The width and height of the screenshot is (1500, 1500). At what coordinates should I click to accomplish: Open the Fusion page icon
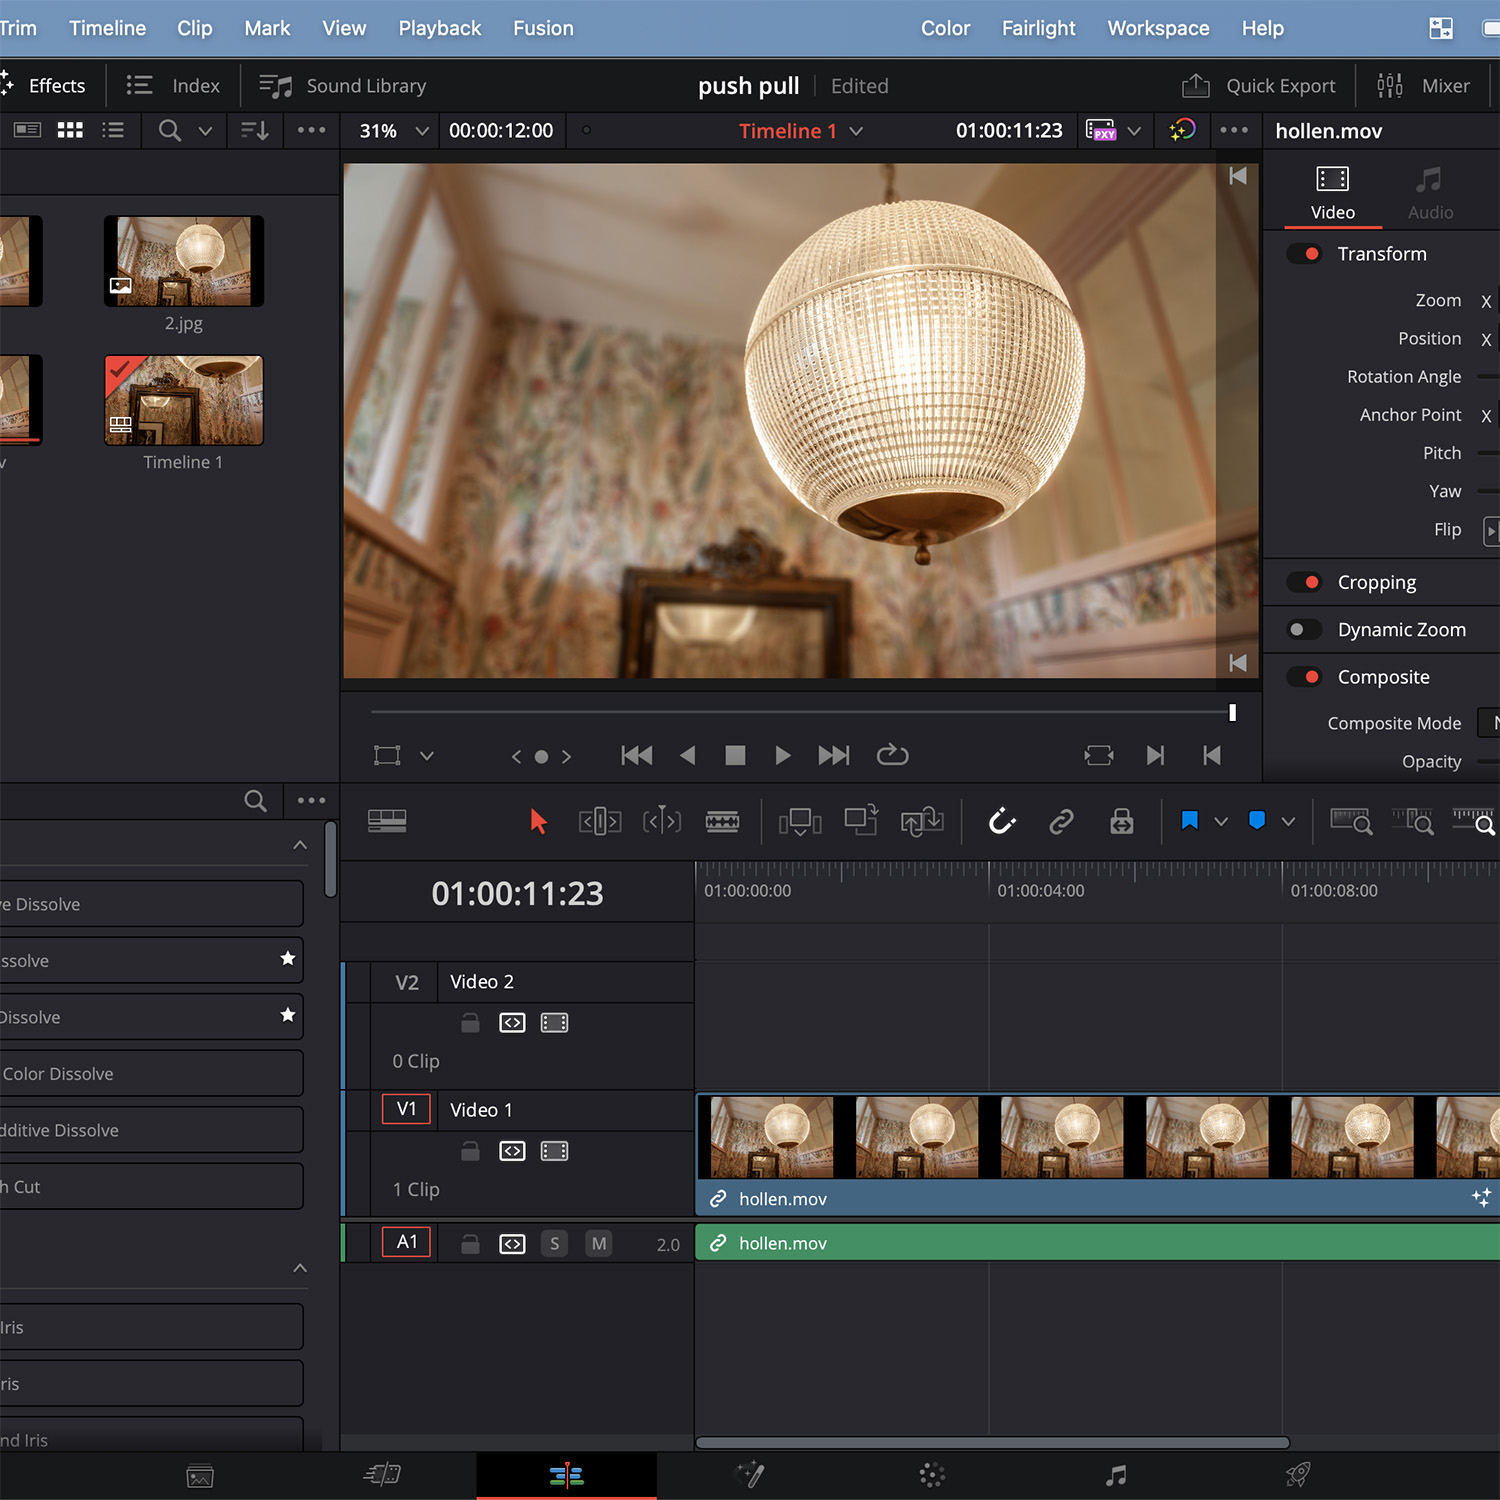(x=750, y=1475)
